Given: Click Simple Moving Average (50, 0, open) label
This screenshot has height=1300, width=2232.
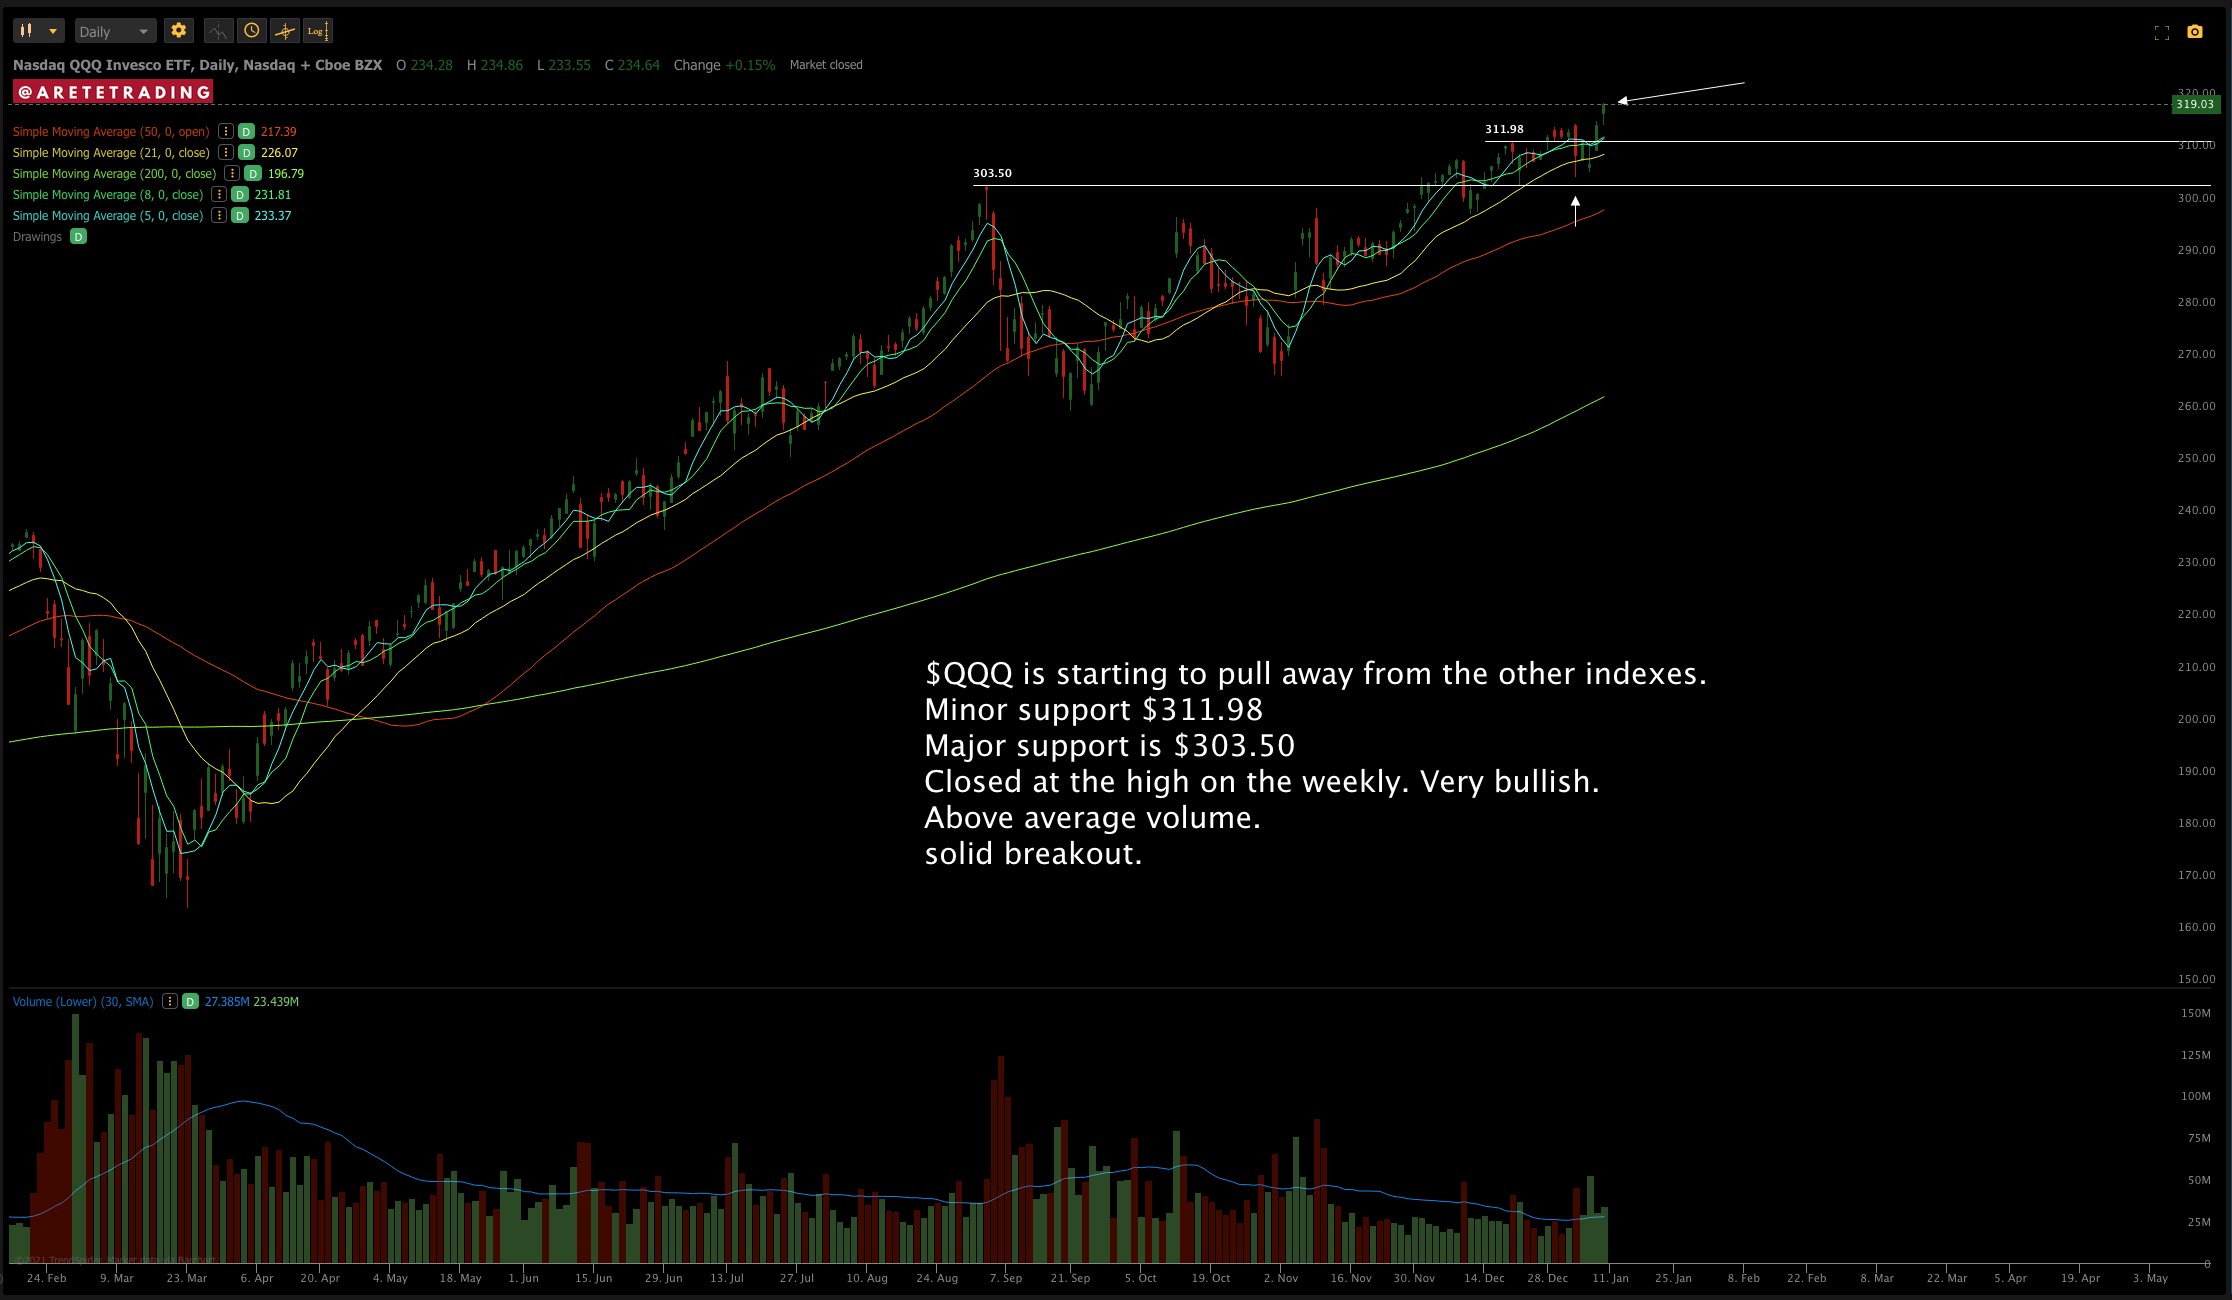Looking at the screenshot, I should coord(111,131).
